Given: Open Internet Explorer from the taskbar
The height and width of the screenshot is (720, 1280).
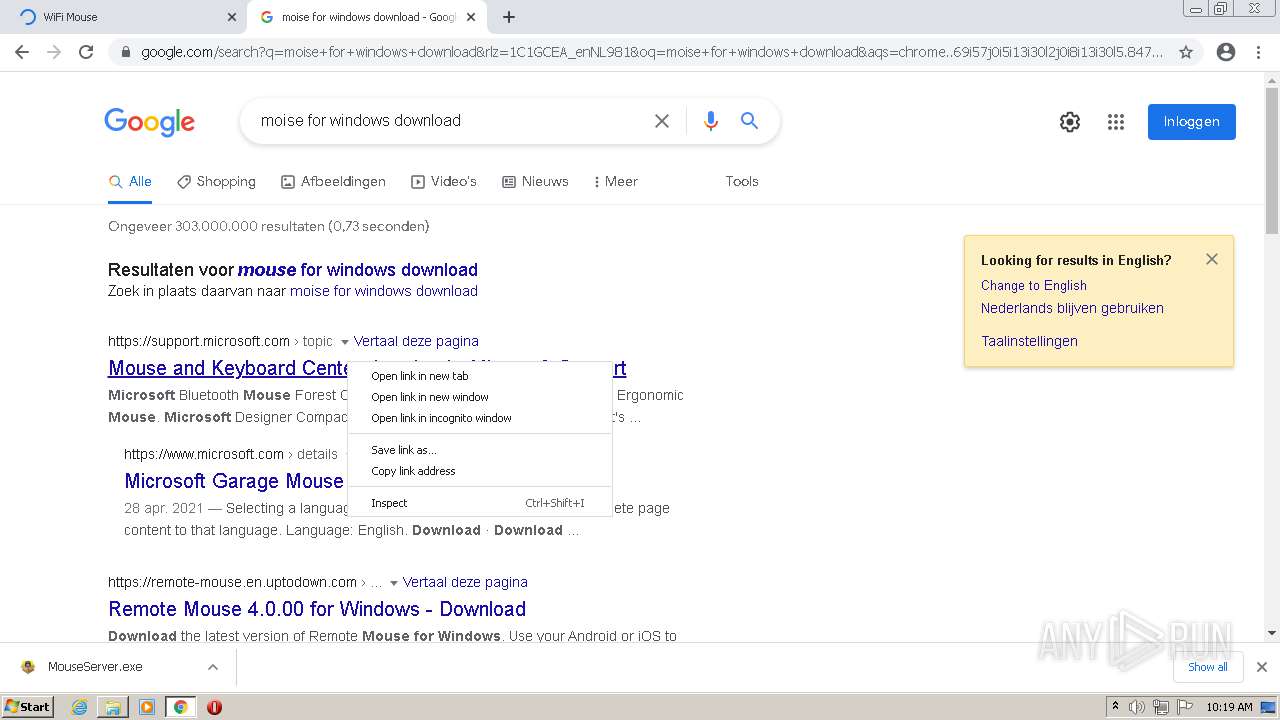Looking at the screenshot, I should tap(79, 707).
